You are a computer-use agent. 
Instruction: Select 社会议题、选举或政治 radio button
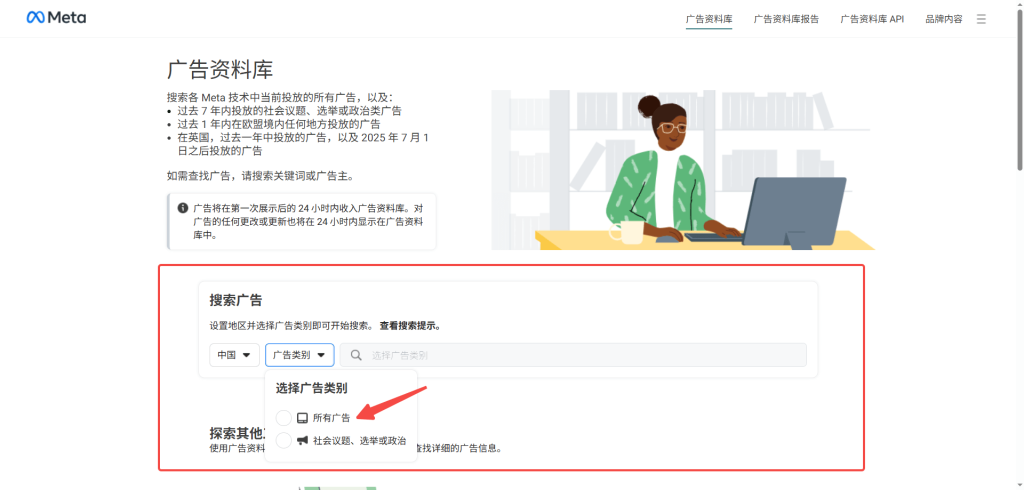coord(283,440)
